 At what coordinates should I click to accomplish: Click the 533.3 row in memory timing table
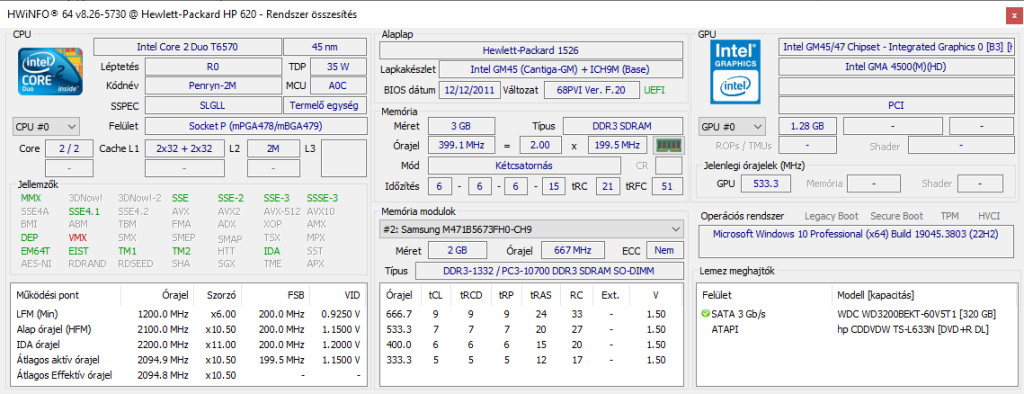[x=532, y=329]
